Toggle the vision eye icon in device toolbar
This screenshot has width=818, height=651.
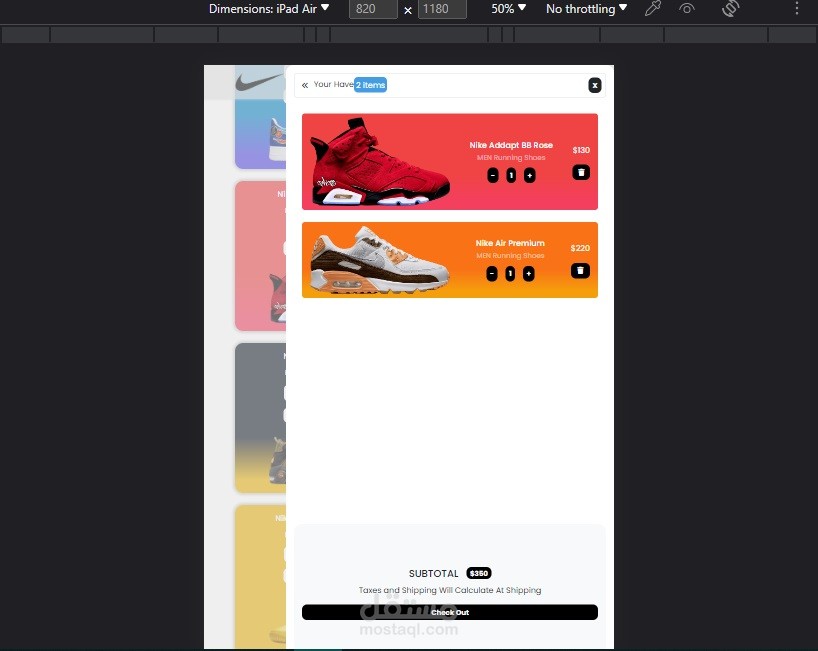687,8
